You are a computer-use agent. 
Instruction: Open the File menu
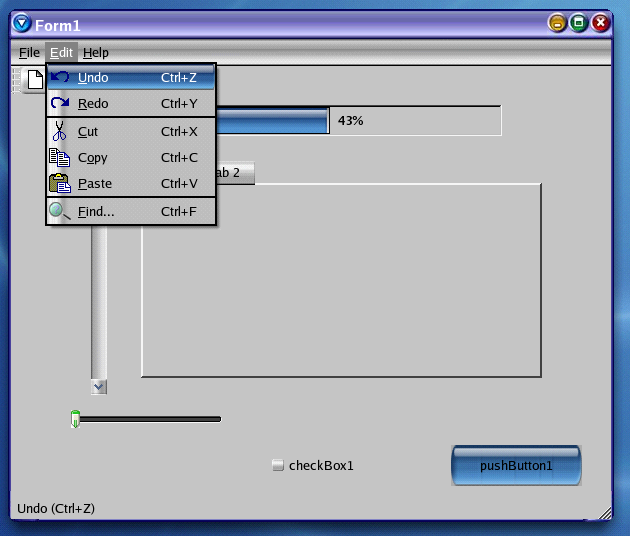[29, 53]
